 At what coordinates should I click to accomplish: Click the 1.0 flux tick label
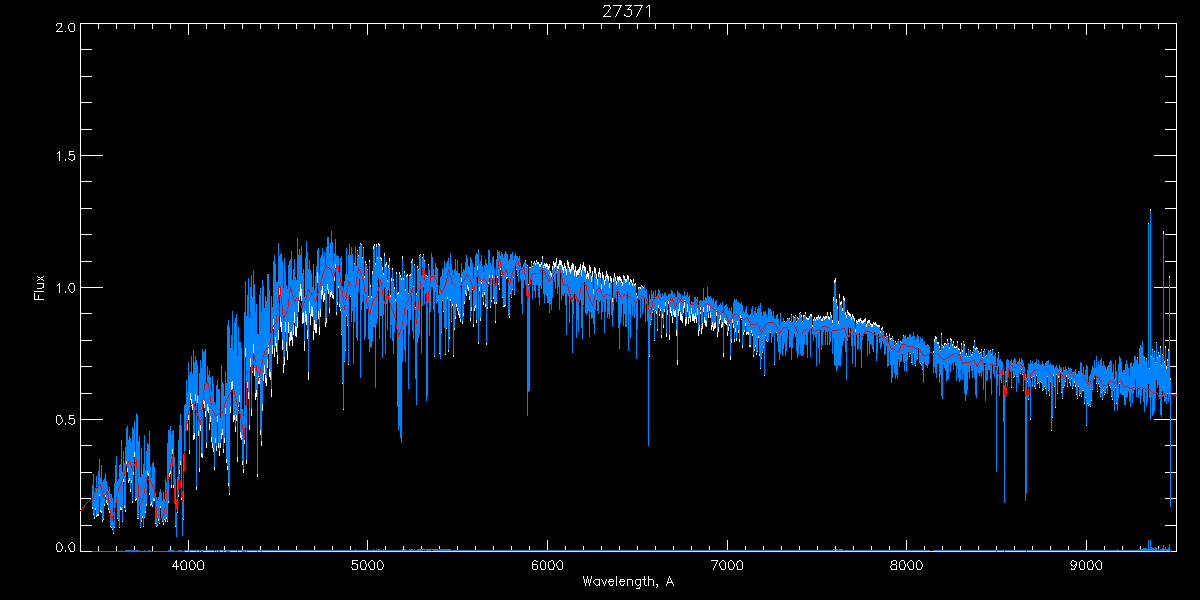pyautogui.click(x=64, y=288)
